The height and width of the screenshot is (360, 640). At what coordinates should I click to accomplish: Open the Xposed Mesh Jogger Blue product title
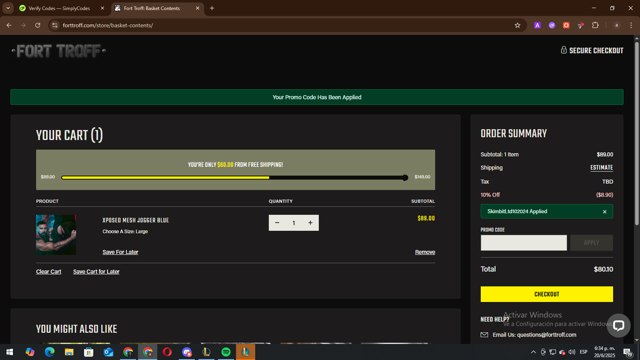tap(136, 220)
